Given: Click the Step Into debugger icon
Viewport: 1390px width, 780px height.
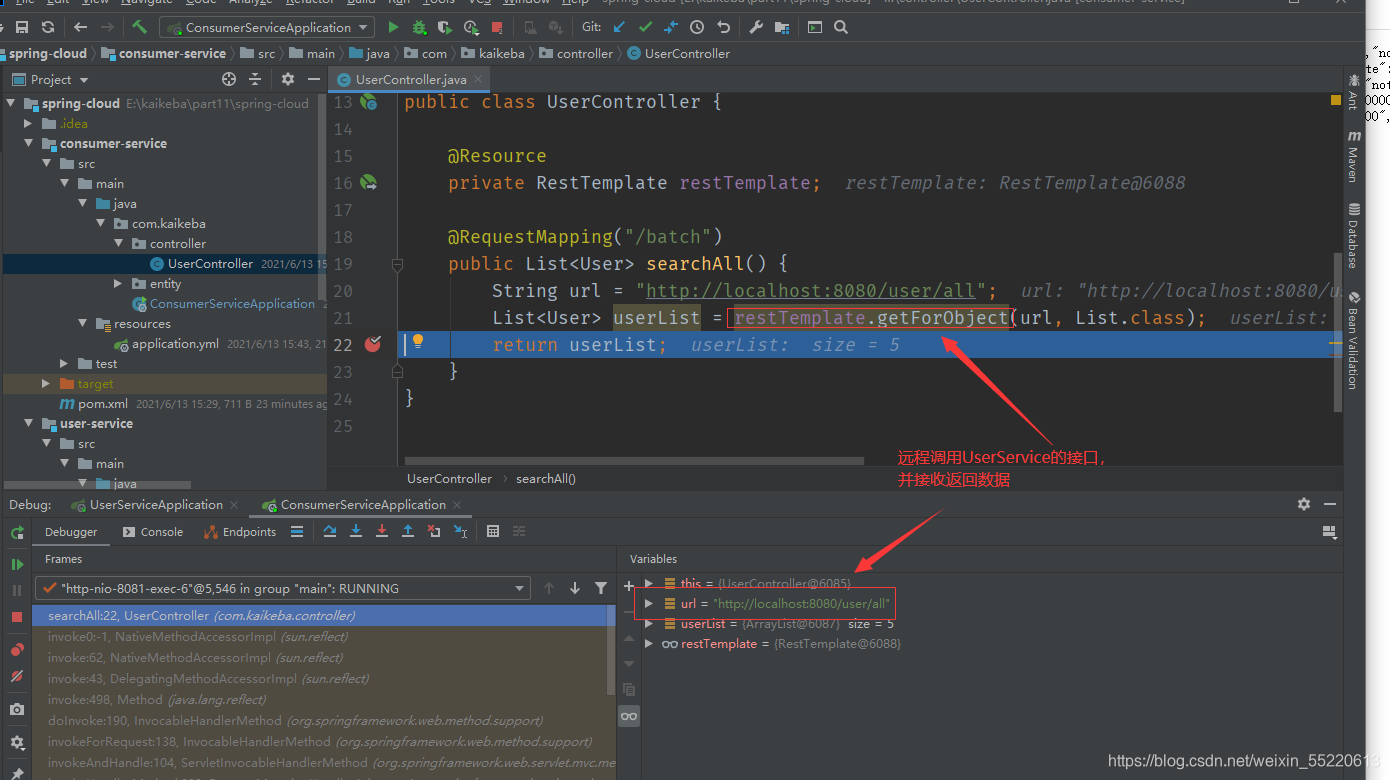Looking at the screenshot, I should 356,531.
